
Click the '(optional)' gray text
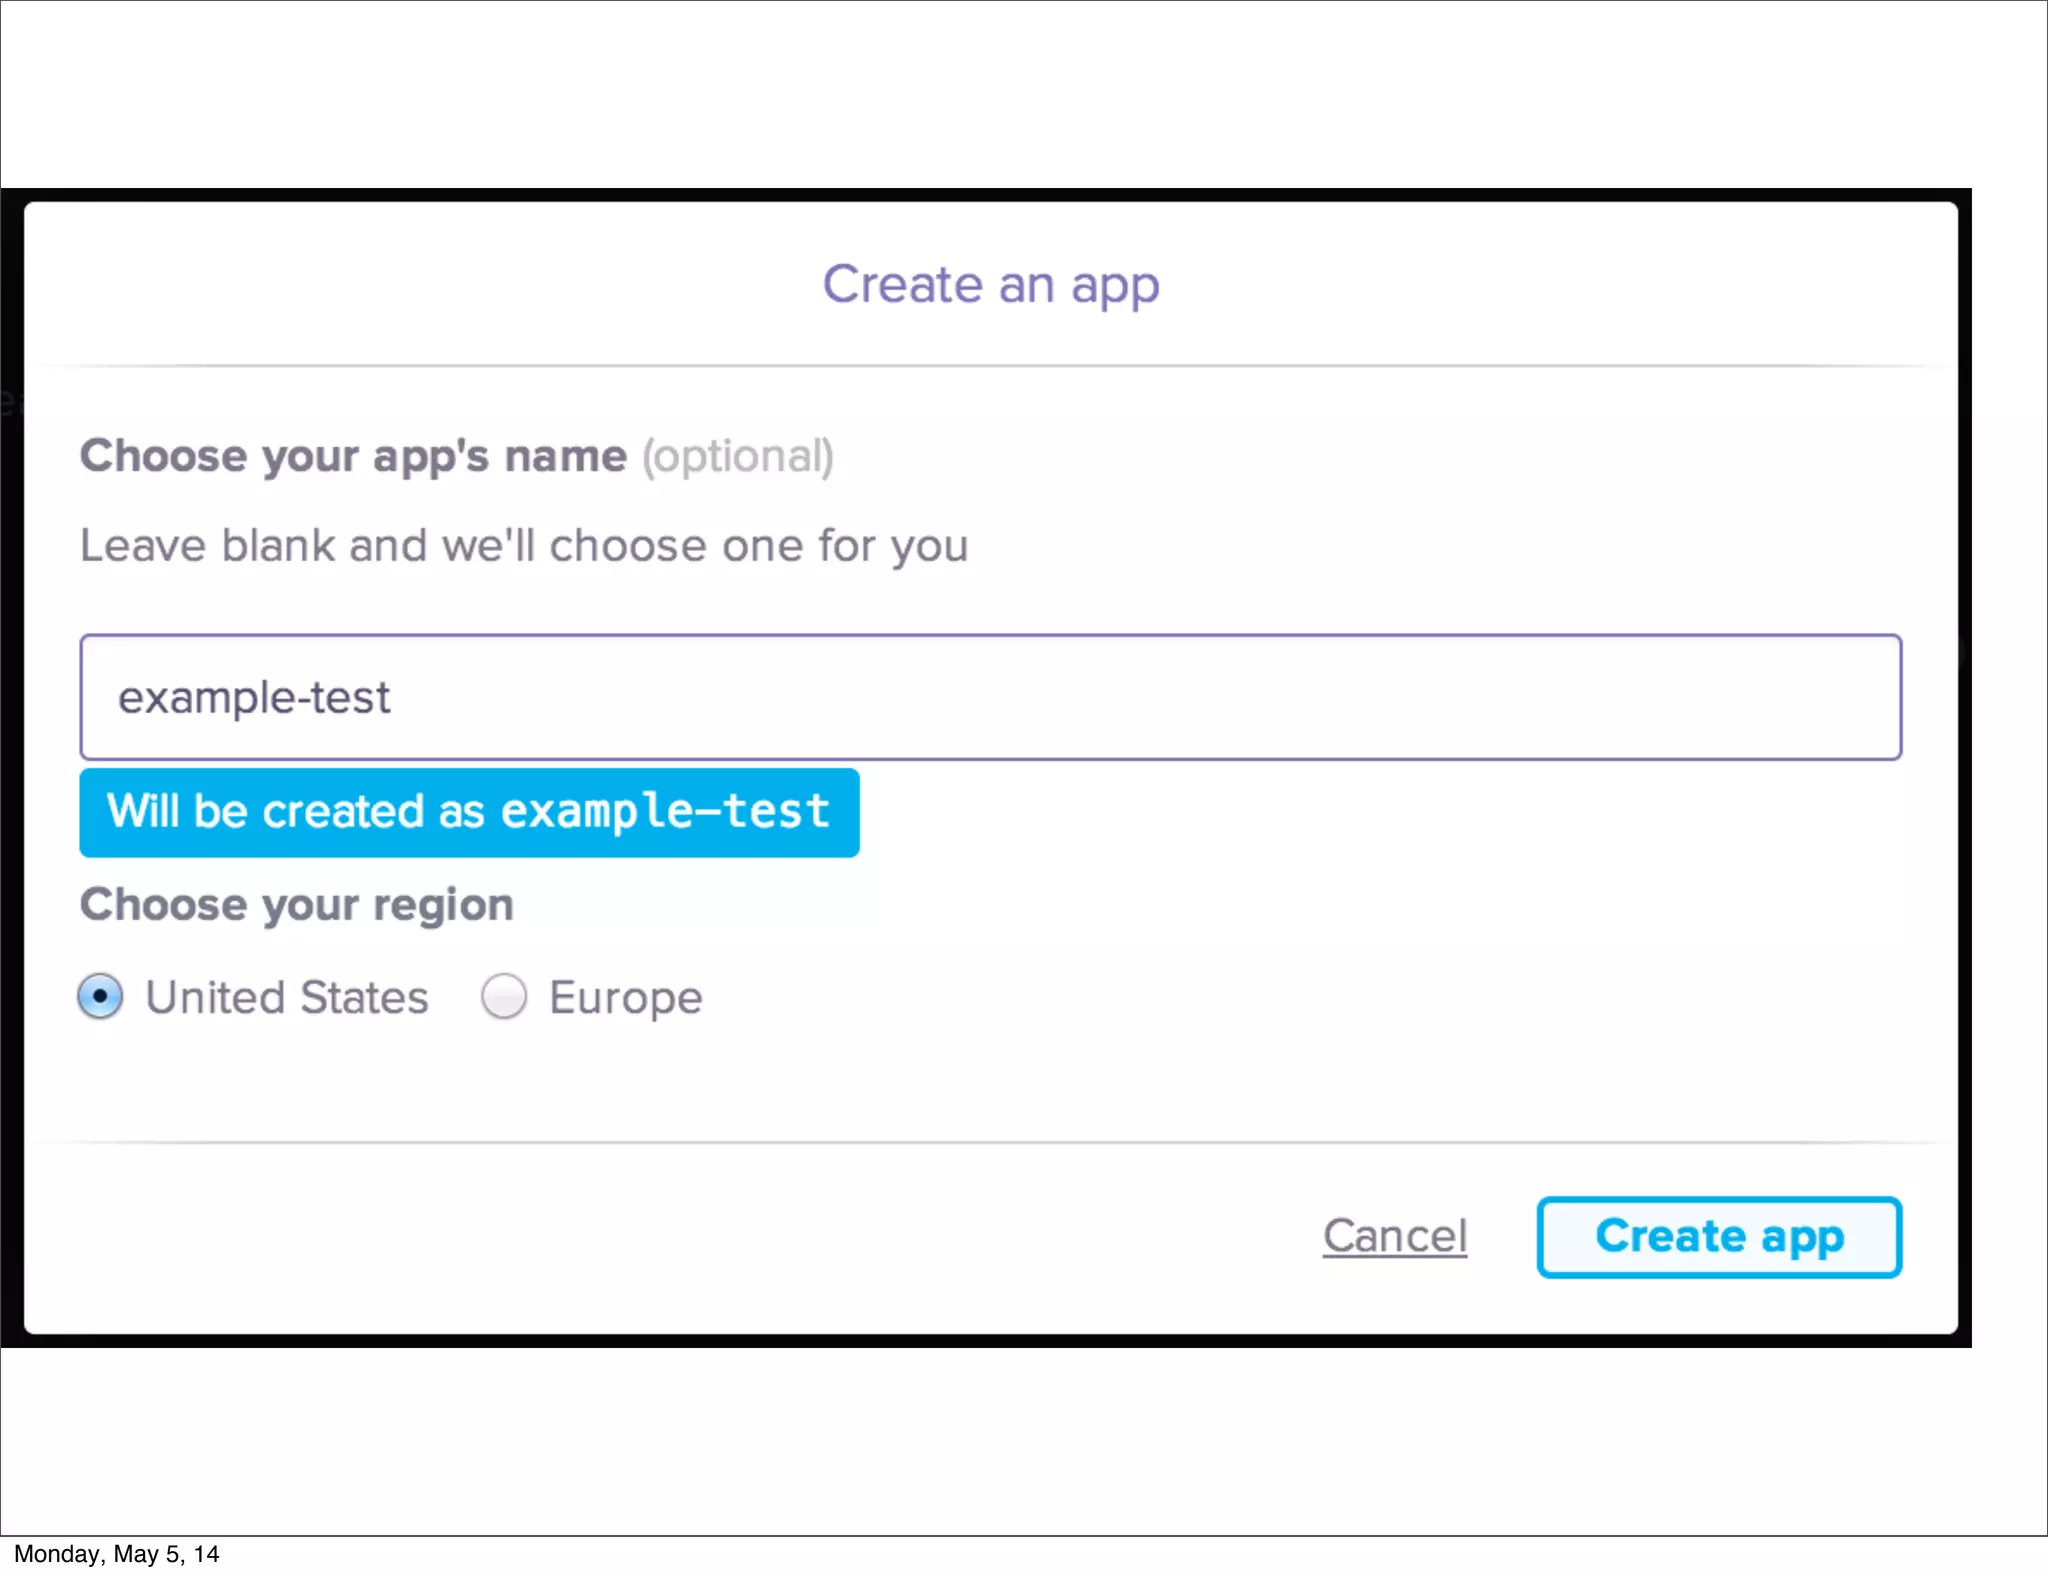pyautogui.click(x=738, y=457)
